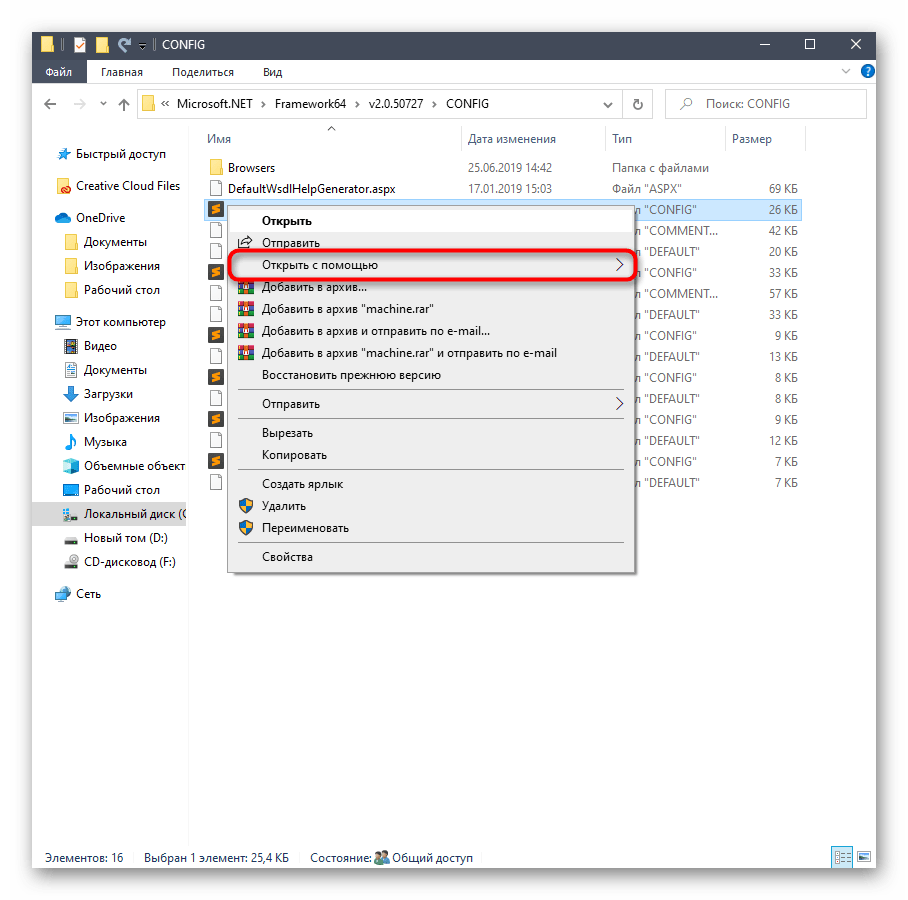Choose 'Свойства' from the context menu
Viewport: 908px width, 900px height.
(x=287, y=557)
